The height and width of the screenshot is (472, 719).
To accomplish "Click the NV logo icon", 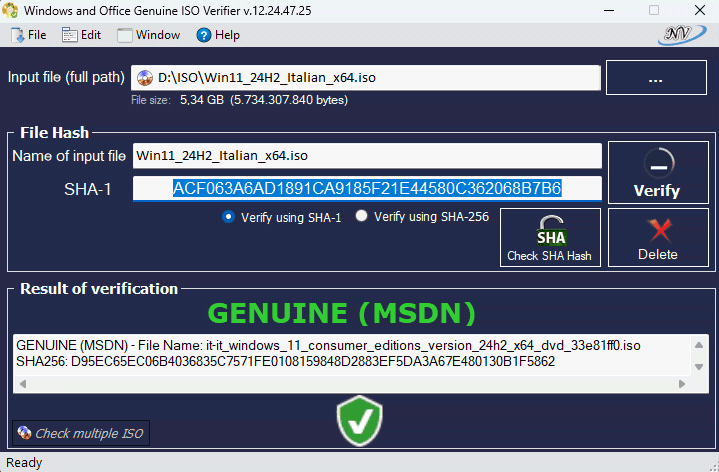I will (681, 35).
